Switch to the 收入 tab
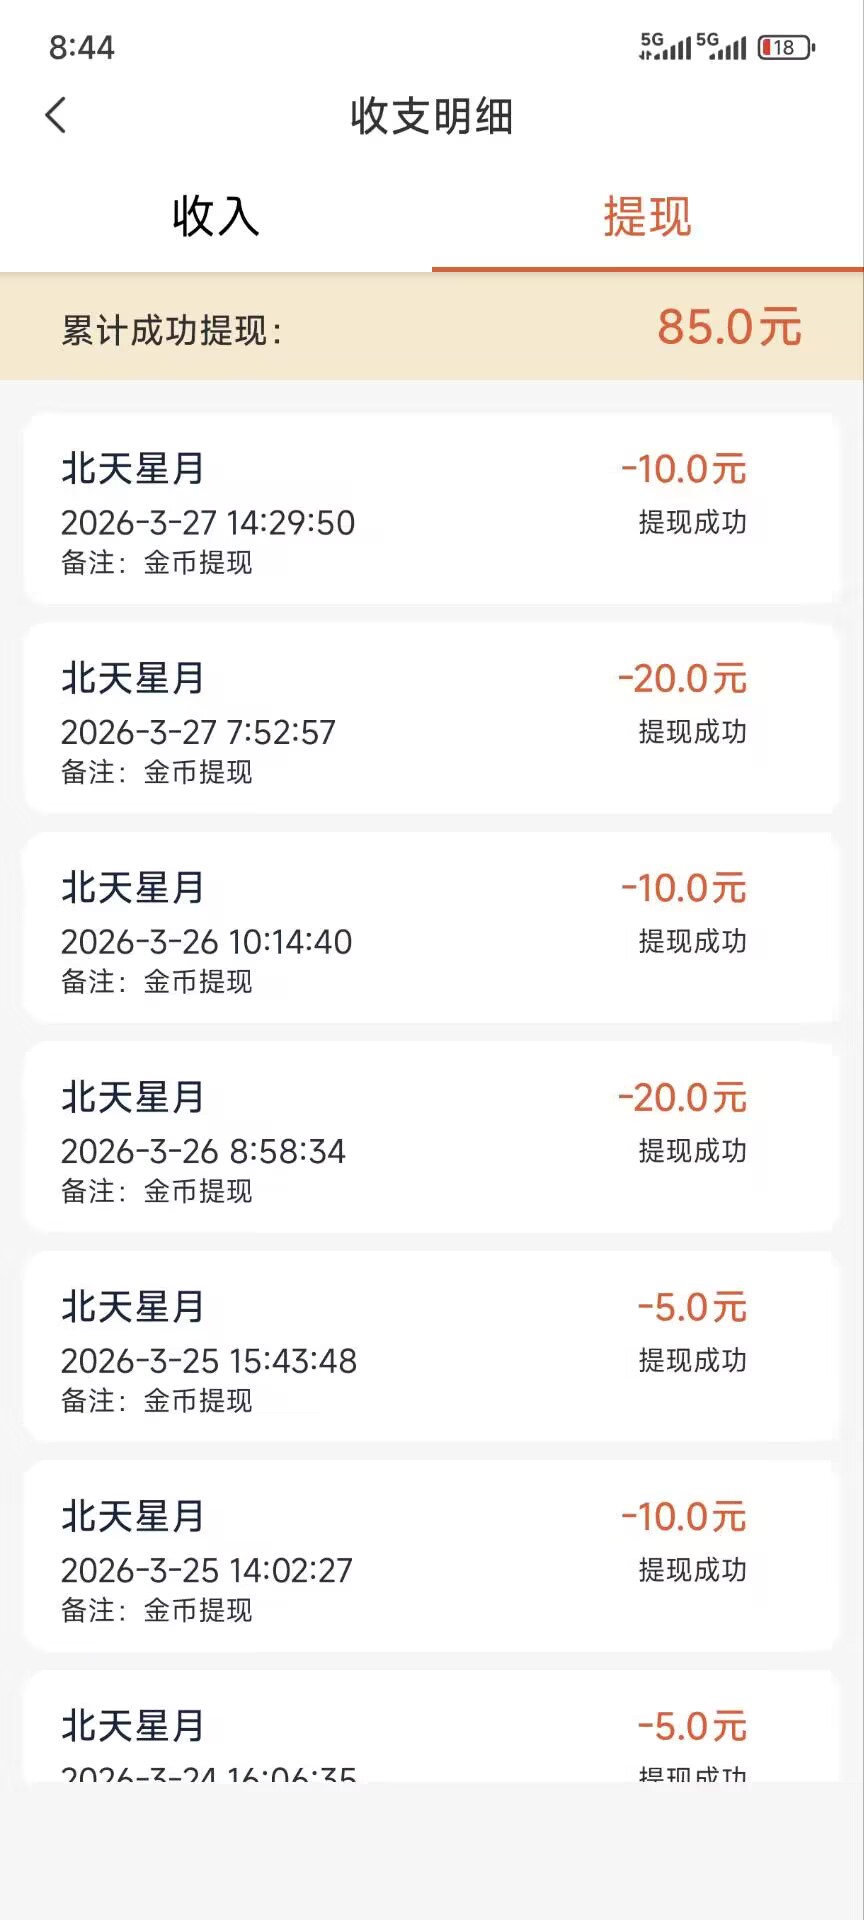This screenshot has height=1920, width=864. [x=215, y=217]
